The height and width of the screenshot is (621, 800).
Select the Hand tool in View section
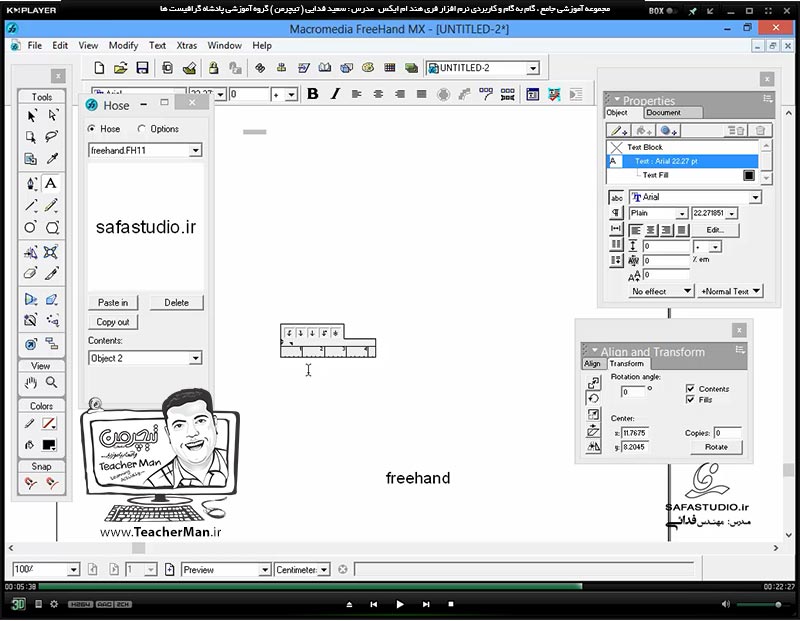[x=31, y=382]
